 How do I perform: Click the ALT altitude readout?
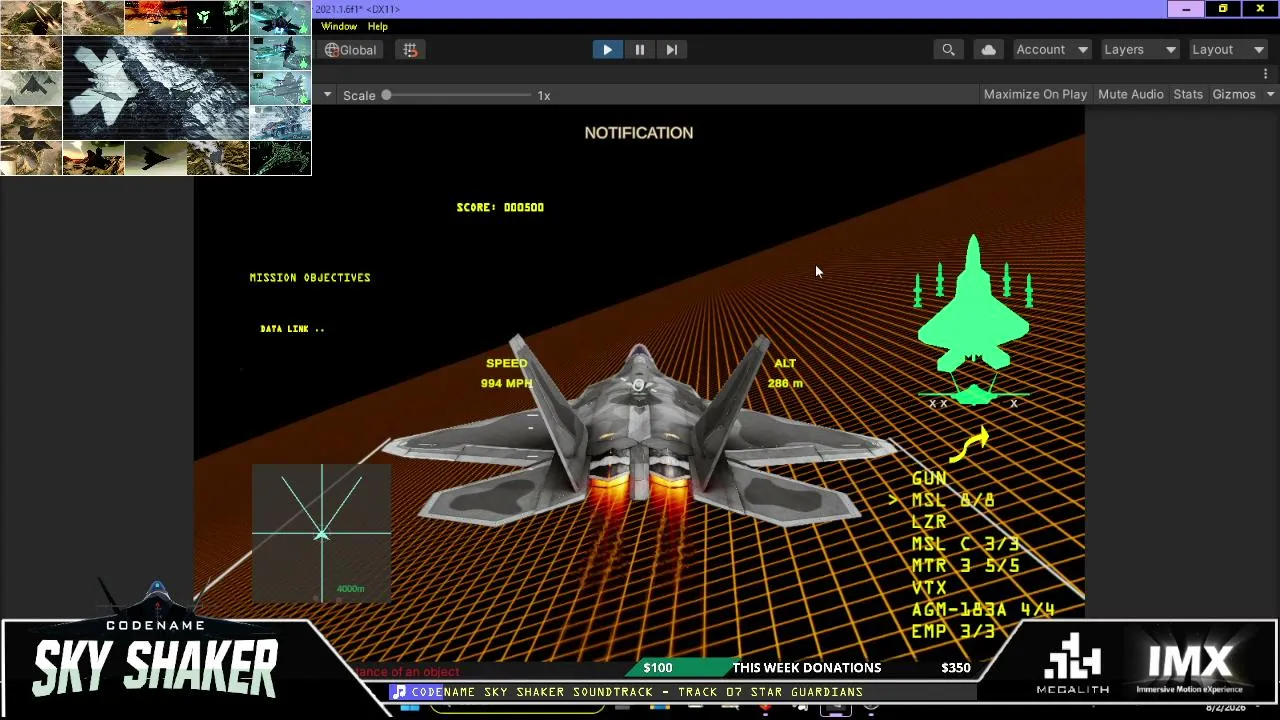coord(785,373)
